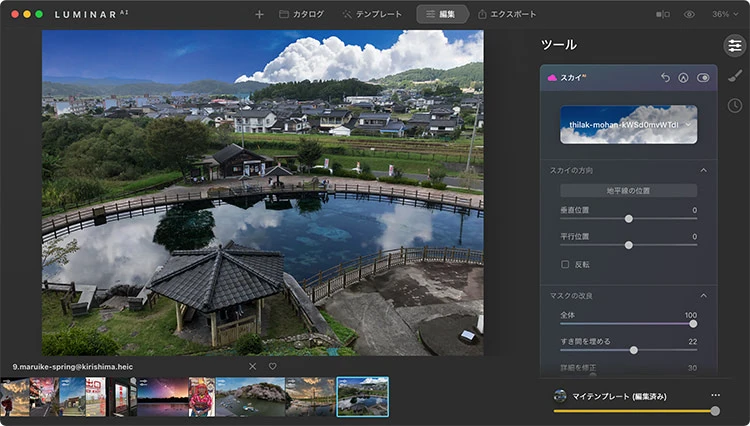The width and height of the screenshot is (750, 426).
Task: Mark photo as favorite with heart icon
Action: [272, 366]
